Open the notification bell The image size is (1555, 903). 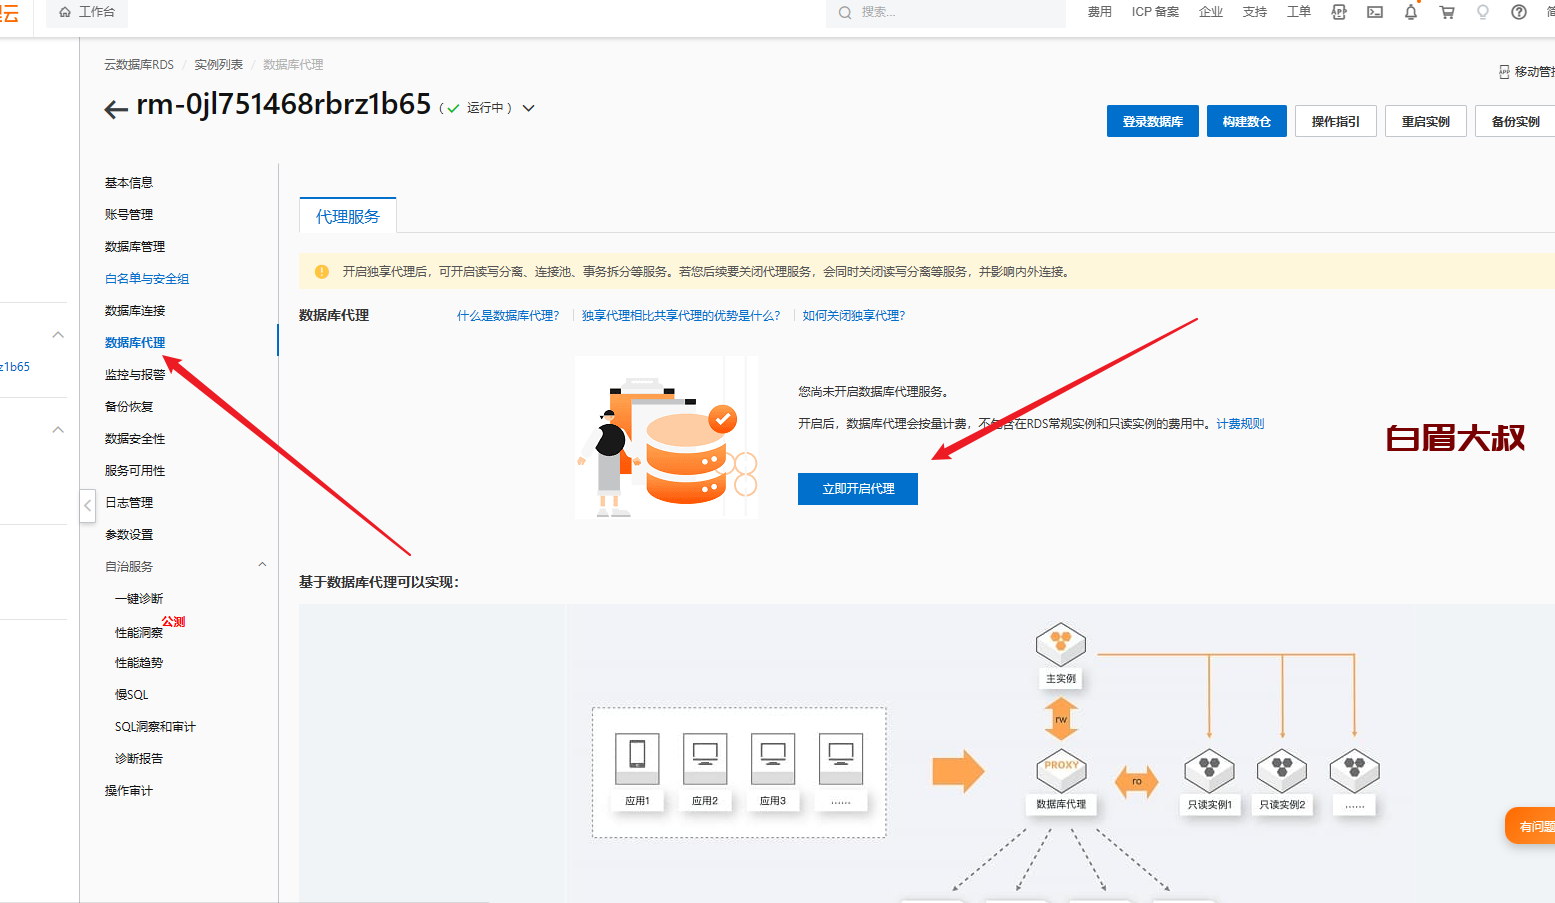(x=1411, y=12)
